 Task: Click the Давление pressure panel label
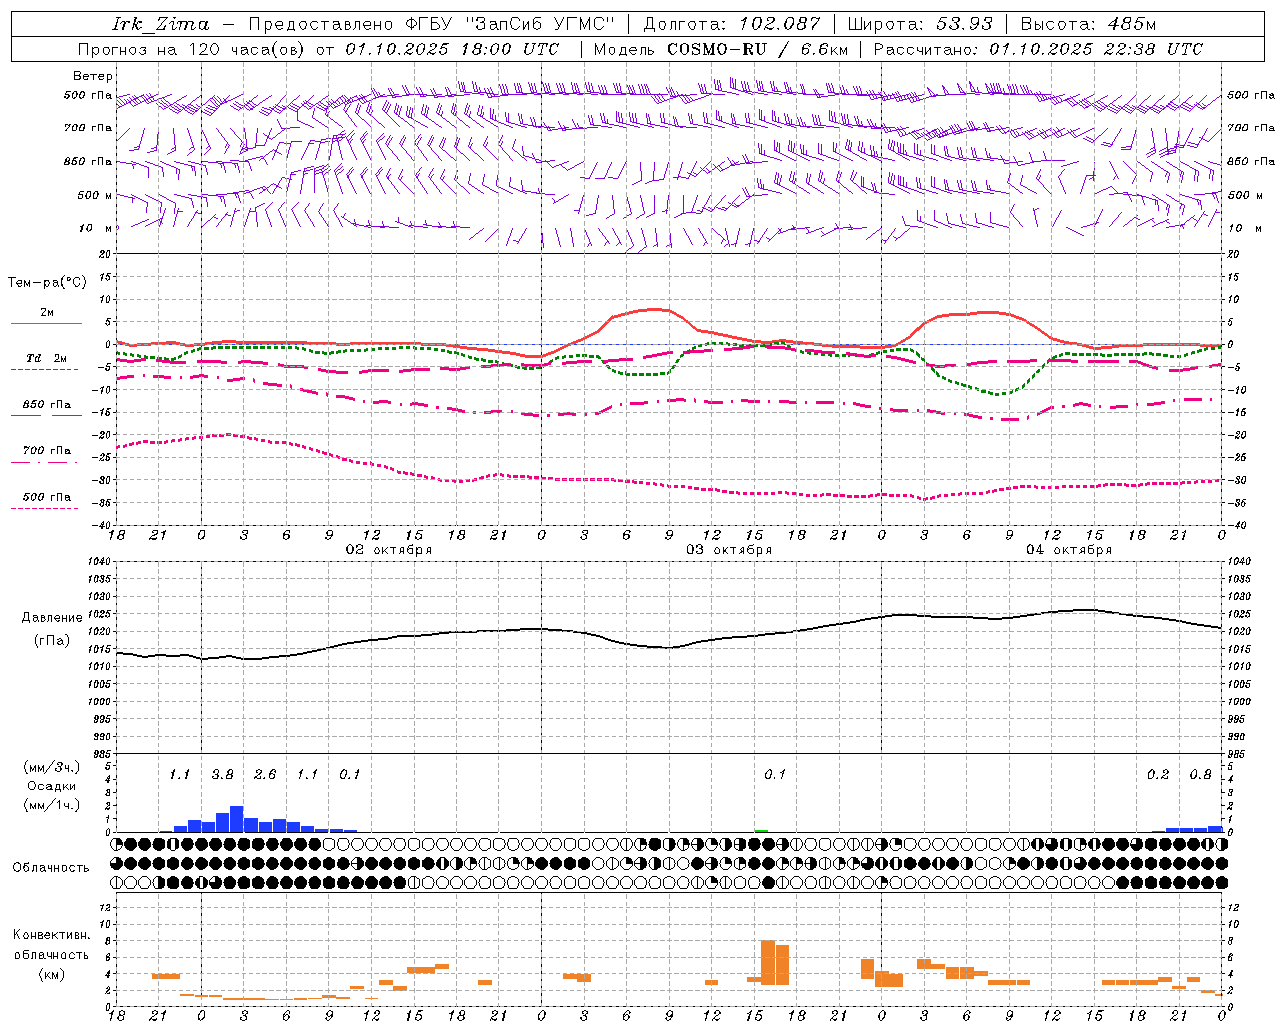(x=52, y=618)
